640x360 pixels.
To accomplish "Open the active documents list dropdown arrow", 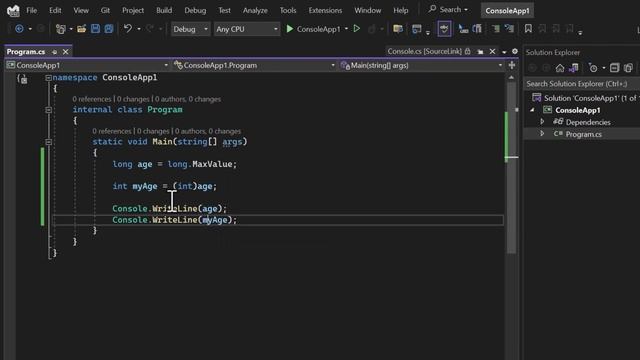I will (504, 52).
